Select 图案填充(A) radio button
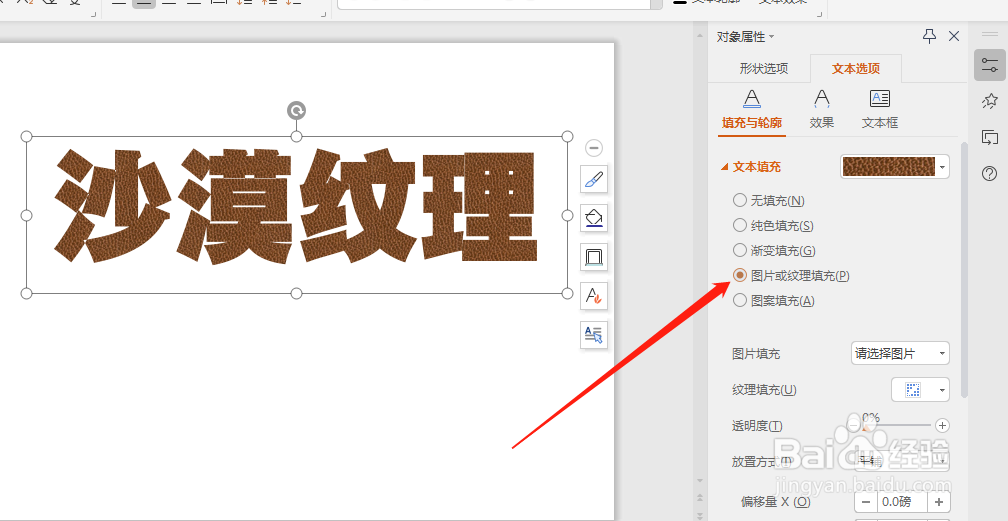This screenshot has height=521, width=1008. point(740,300)
